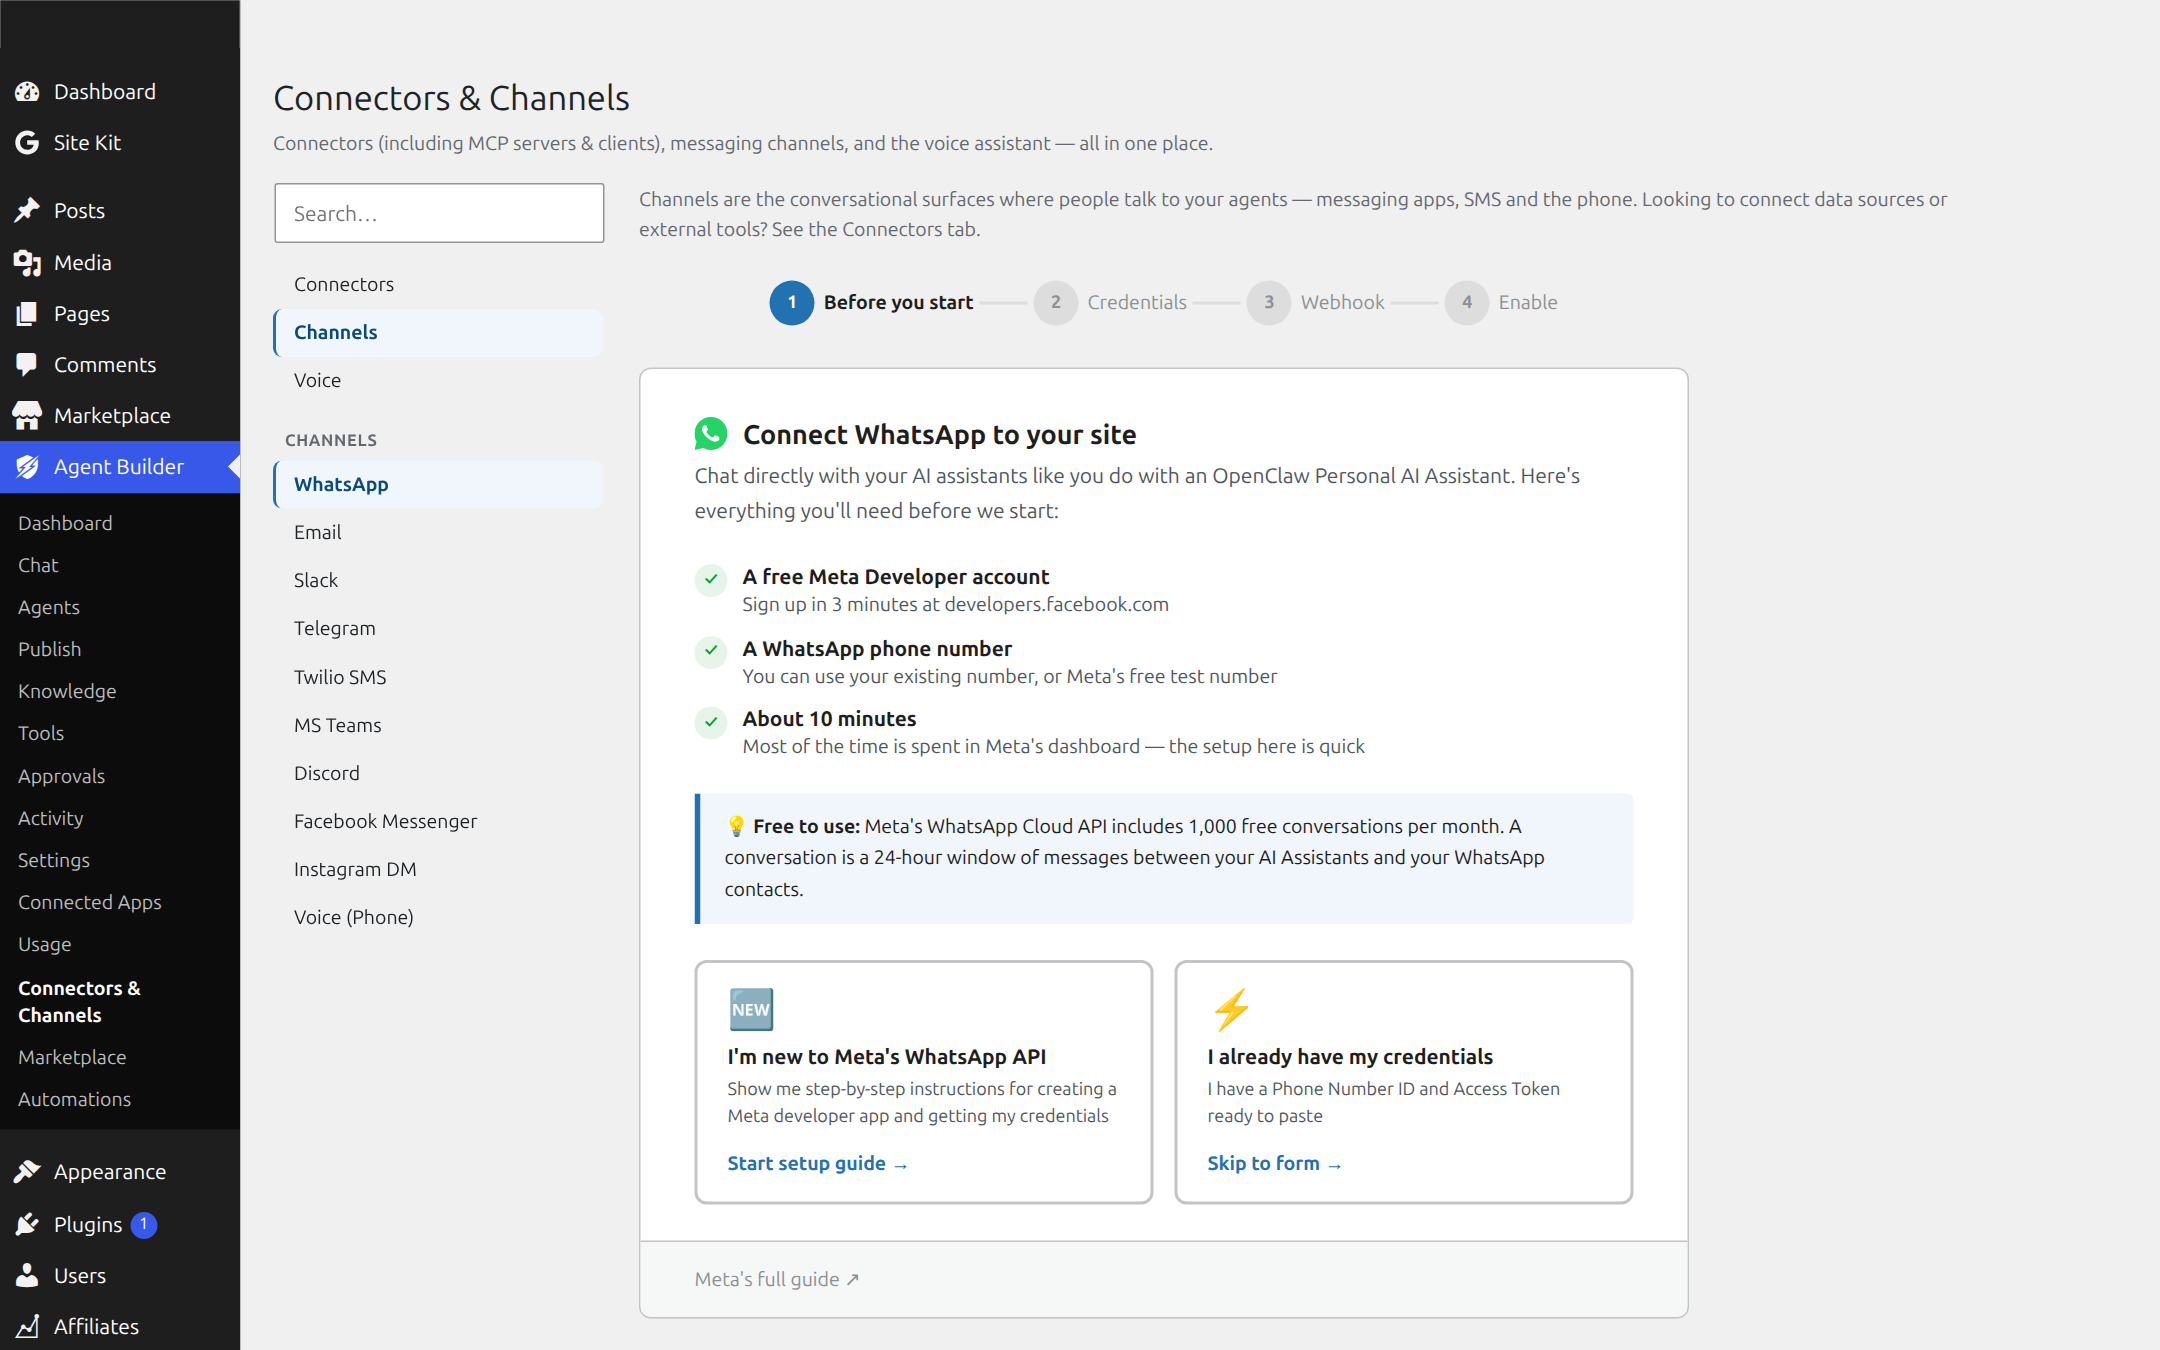This screenshot has height=1350, width=2160.
Task: Click the lightning bolt icon in the credentials card
Action: tap(1231, 1010)
